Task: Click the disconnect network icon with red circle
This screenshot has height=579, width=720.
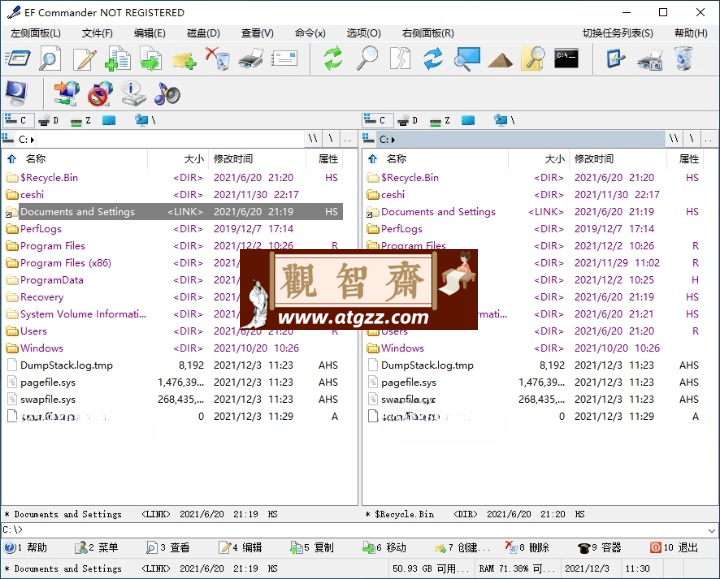Action: tap(100, 93)
